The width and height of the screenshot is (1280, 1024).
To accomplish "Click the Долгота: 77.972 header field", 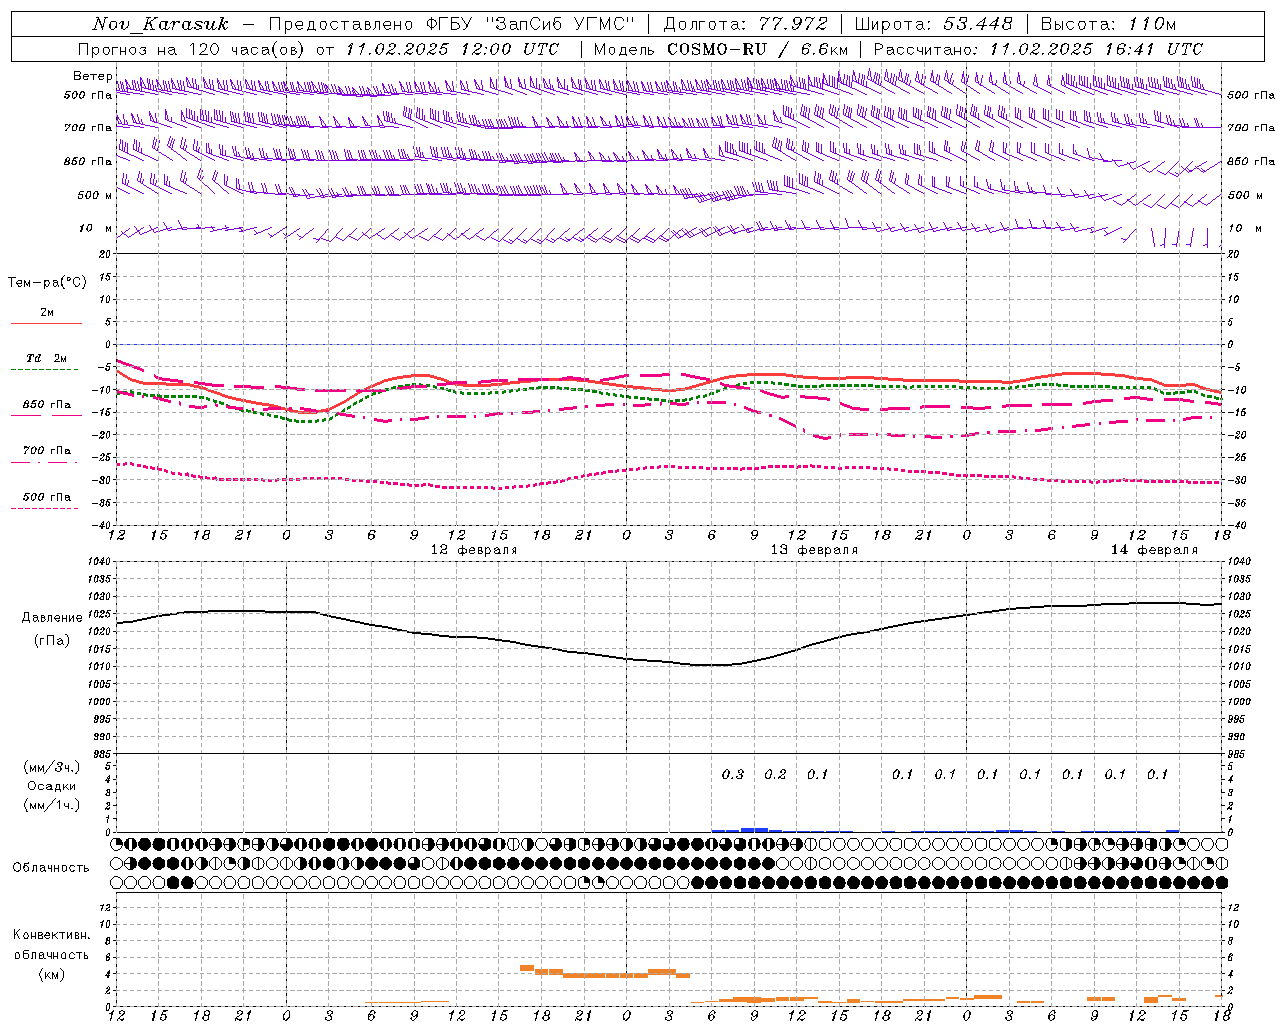I will click(x=745, y=24).
